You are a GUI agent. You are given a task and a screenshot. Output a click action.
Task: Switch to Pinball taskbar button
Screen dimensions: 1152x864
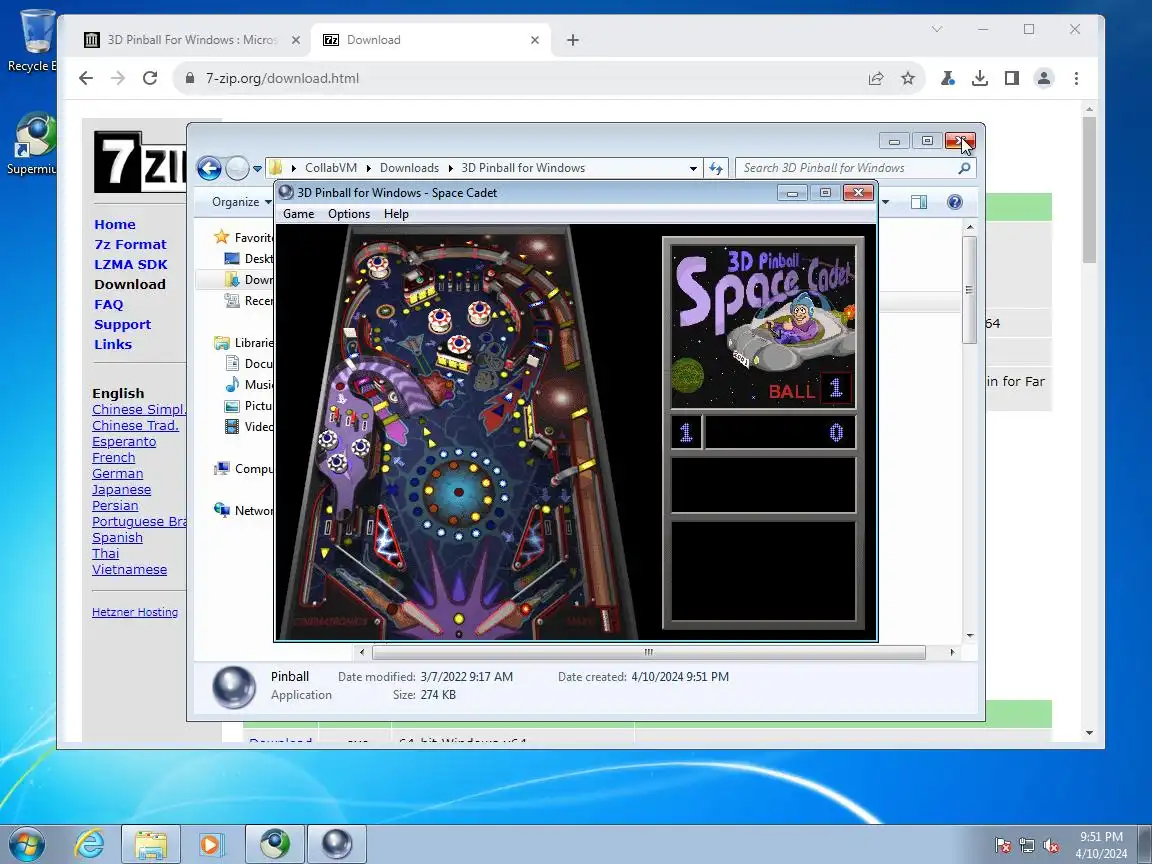pos(336,844)
